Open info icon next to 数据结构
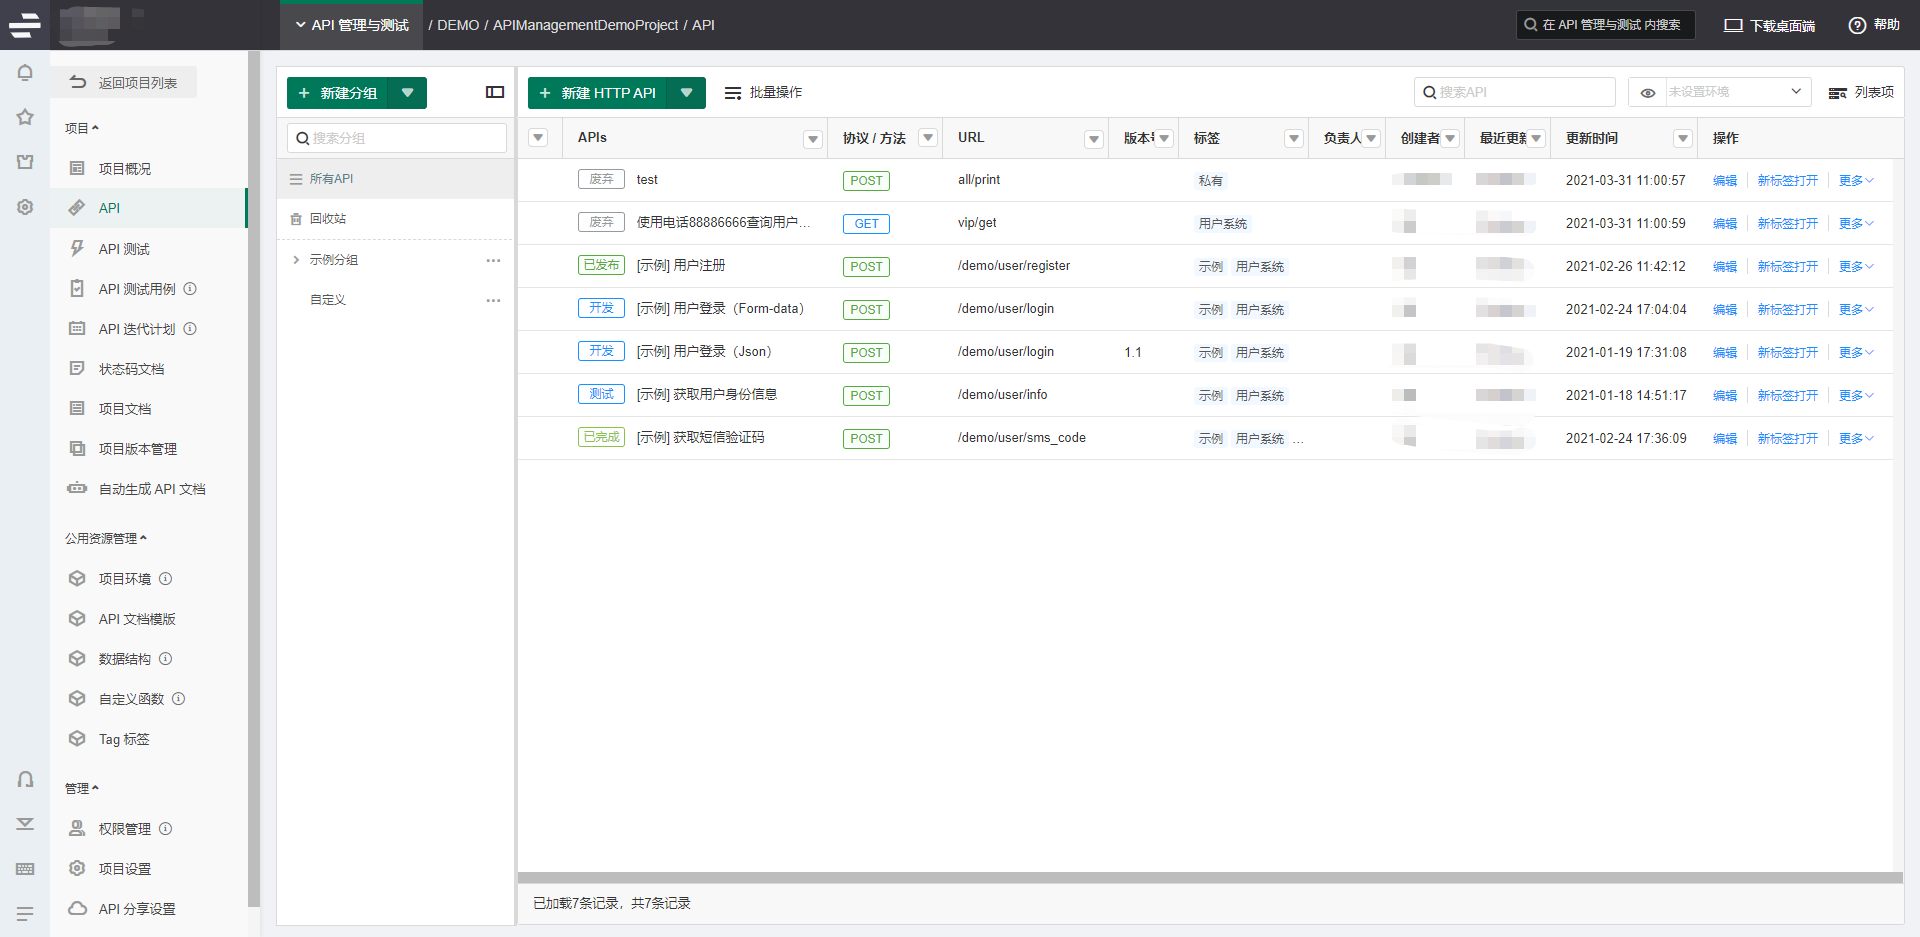The width and height of the screenshot is (1920, 937). click(x=166, y=658)
